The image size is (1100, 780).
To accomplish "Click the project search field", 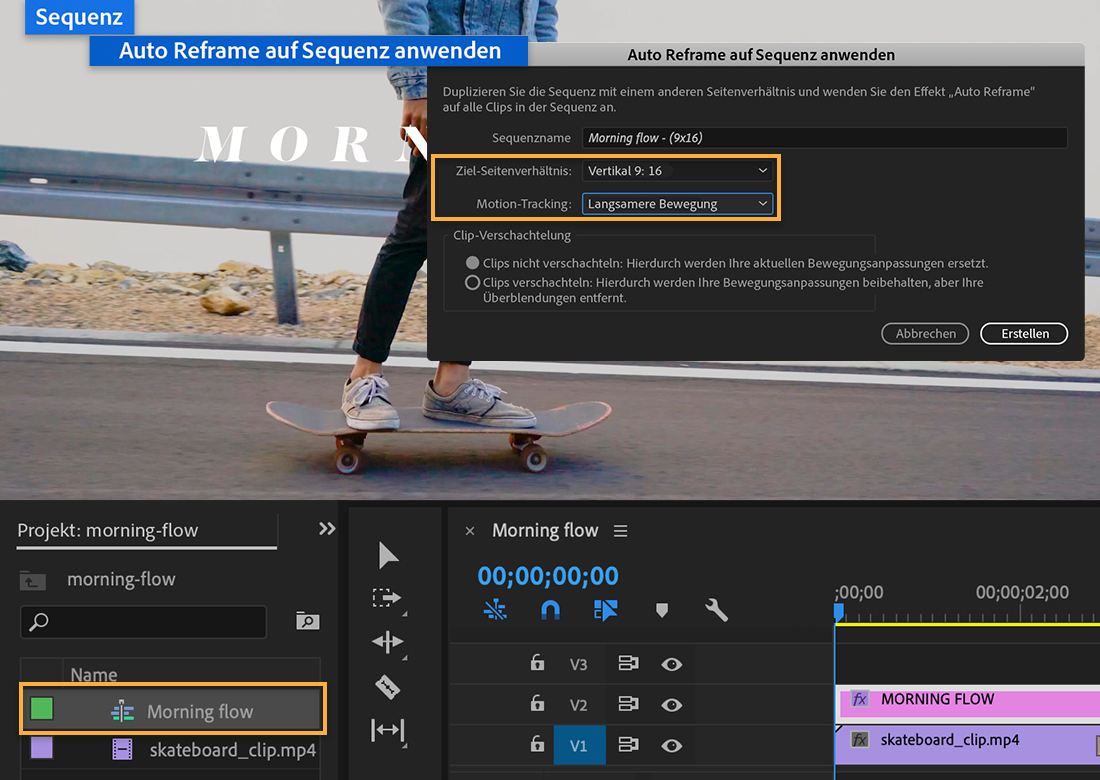I will point(144,622).
